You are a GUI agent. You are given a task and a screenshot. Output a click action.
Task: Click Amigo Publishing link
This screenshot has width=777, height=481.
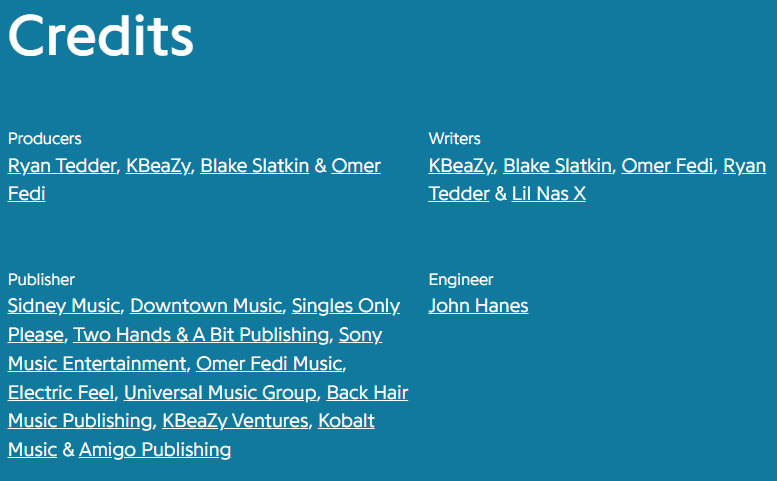[x=155, y=450]
